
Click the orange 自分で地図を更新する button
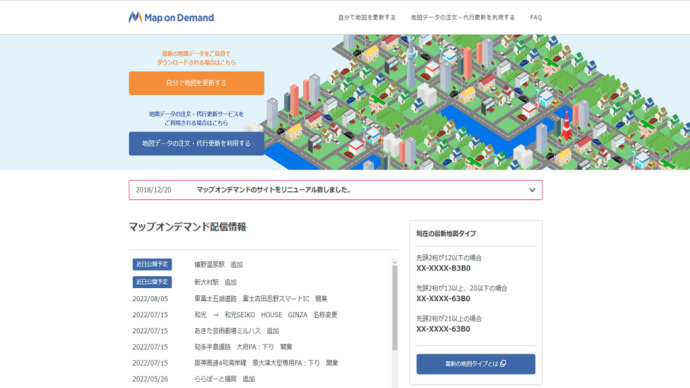[196, 83]
